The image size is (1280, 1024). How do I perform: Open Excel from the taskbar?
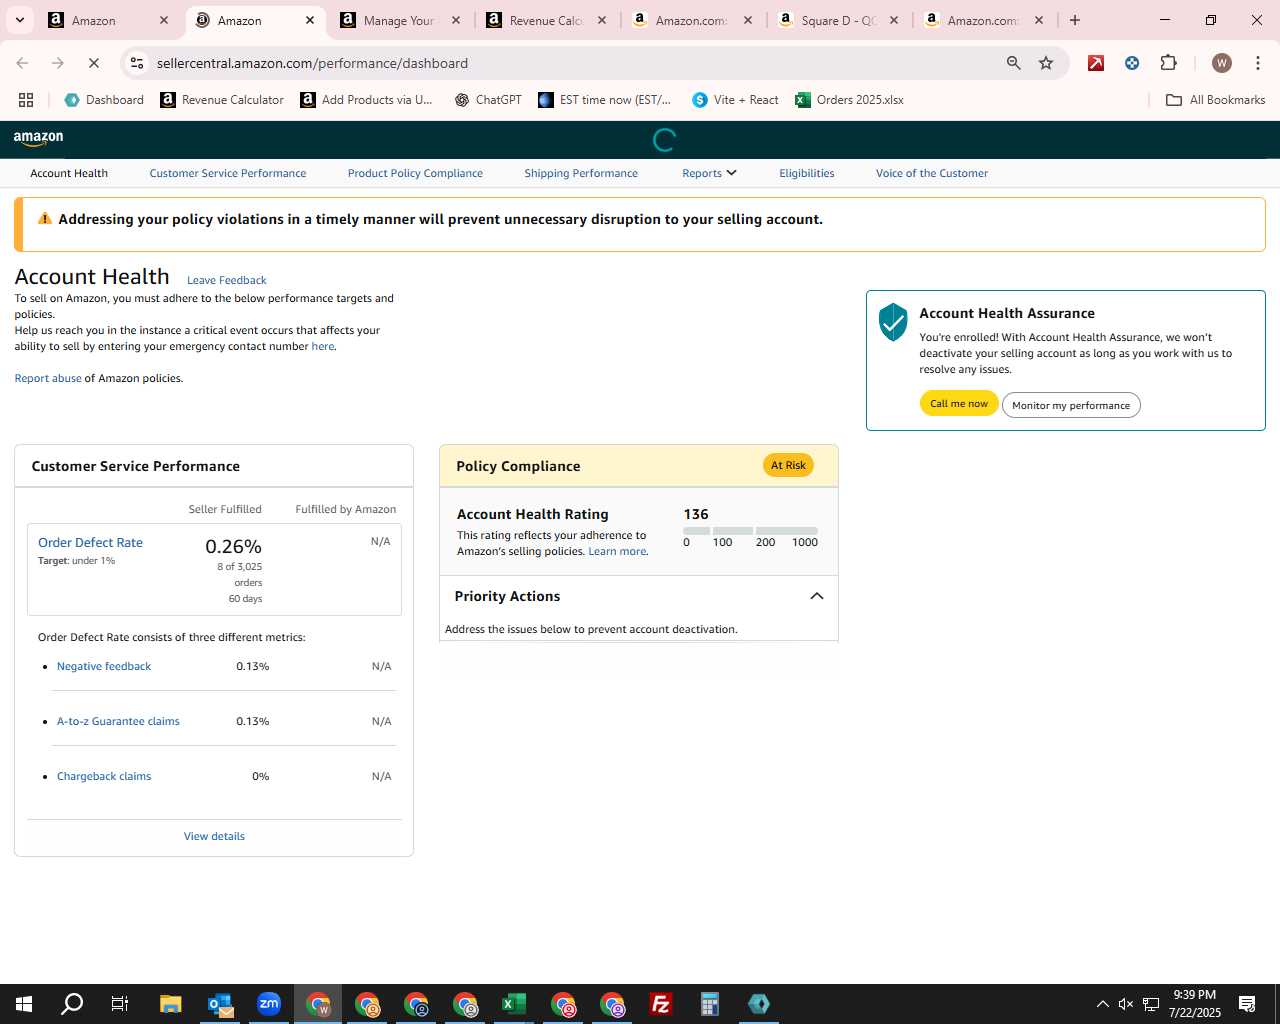[x=514, y=1004]
